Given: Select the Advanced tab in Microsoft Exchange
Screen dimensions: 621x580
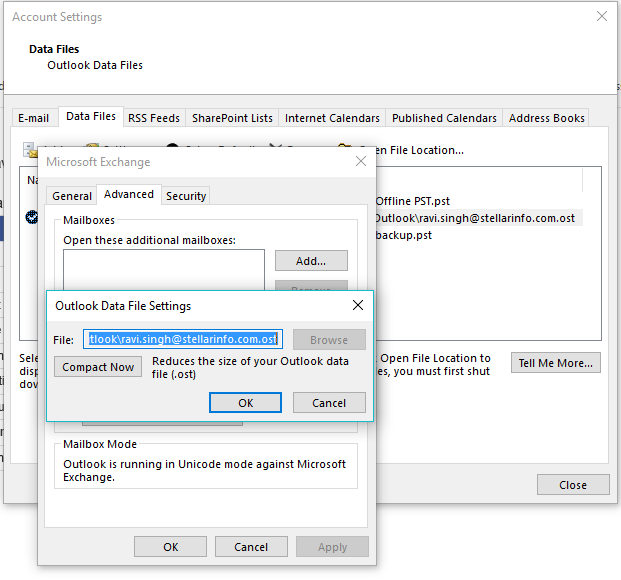Looking at the screenshot, I should coord(129,195).
